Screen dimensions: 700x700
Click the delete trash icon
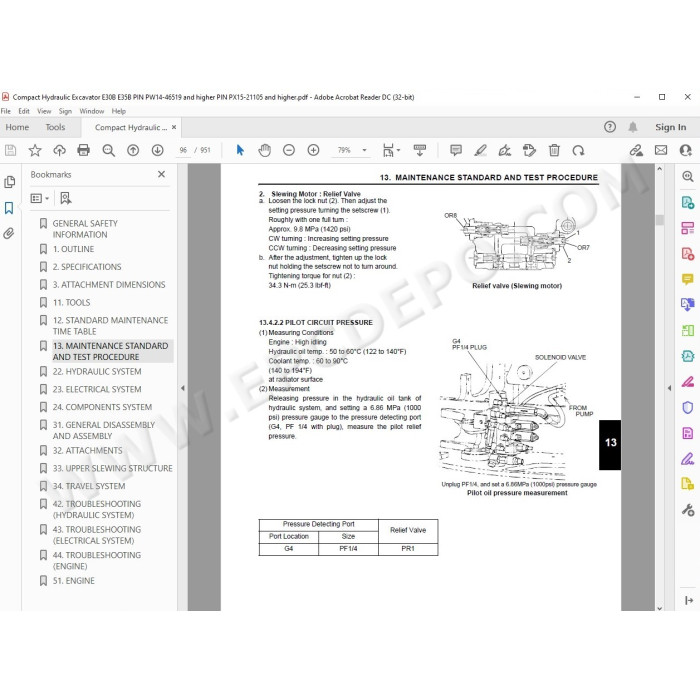pos(554,150)
